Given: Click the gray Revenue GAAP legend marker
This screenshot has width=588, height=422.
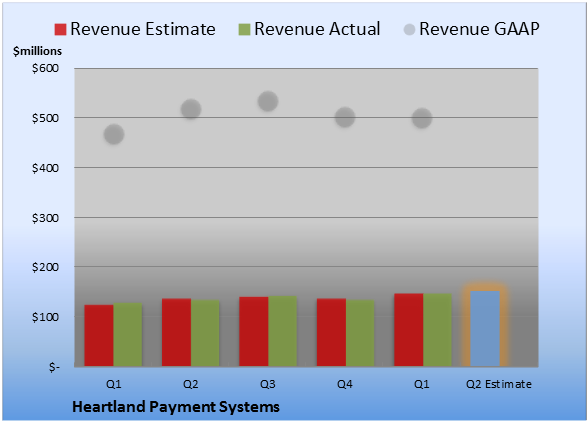Looking at the screenshot, I should coord(410,30).
